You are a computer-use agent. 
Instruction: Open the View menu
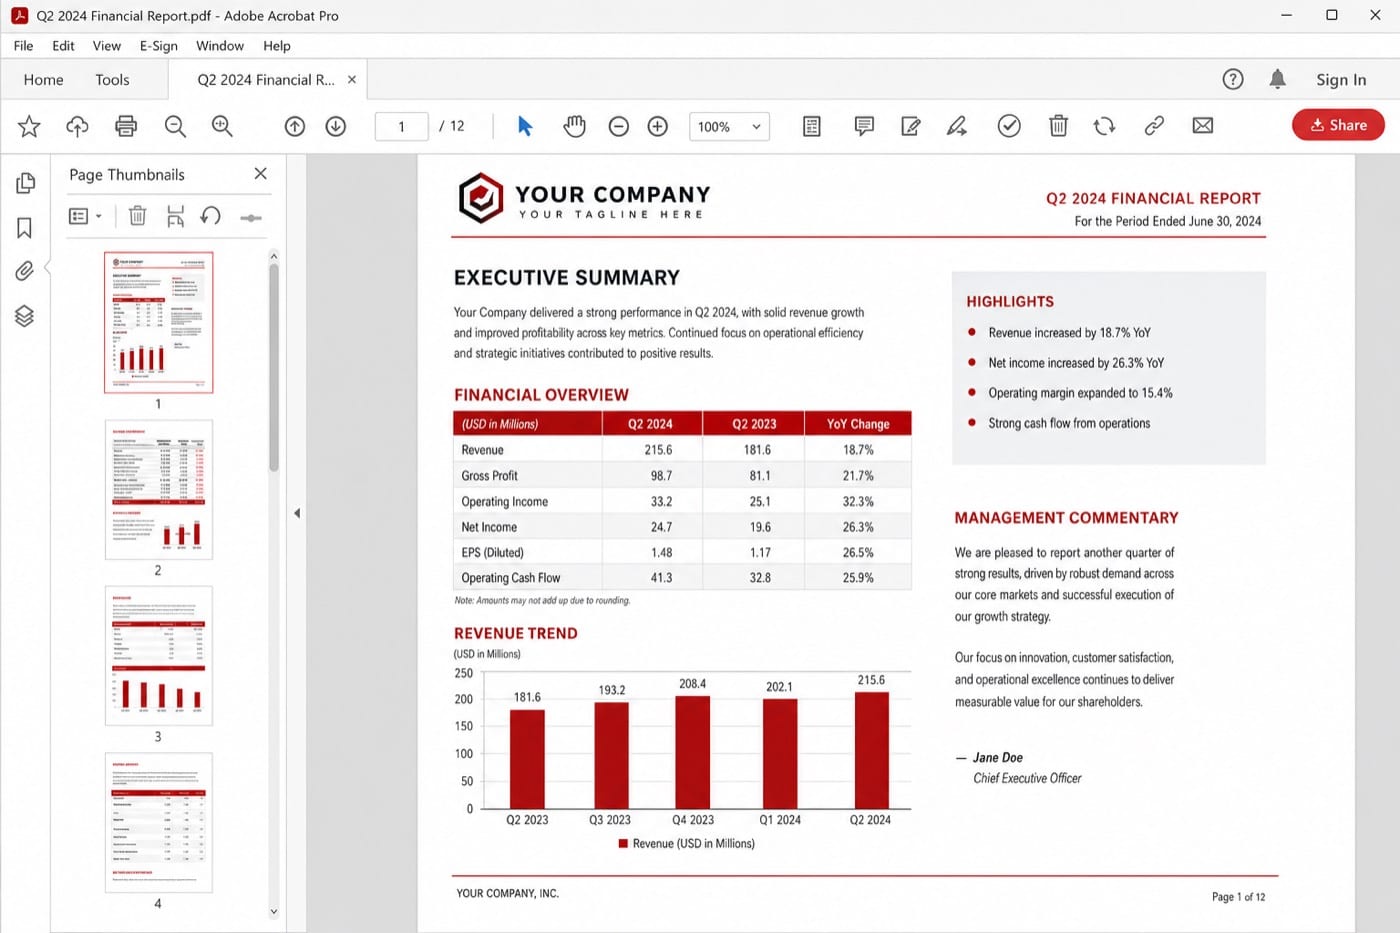(107, 46)
